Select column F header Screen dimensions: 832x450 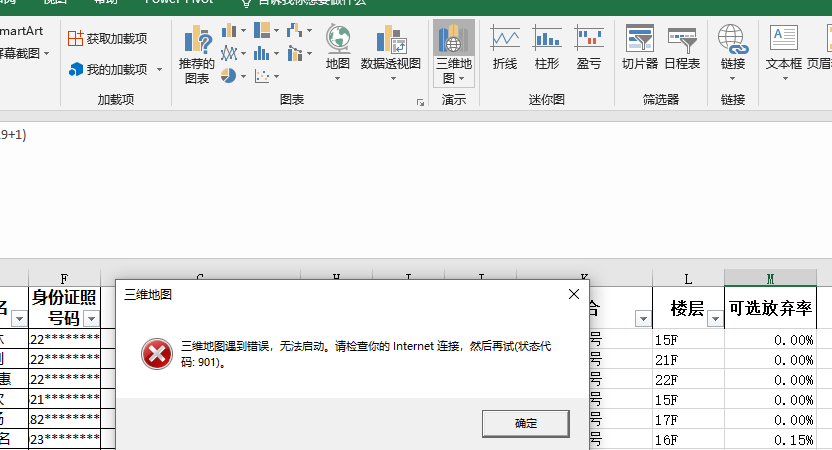pos(64,278)
